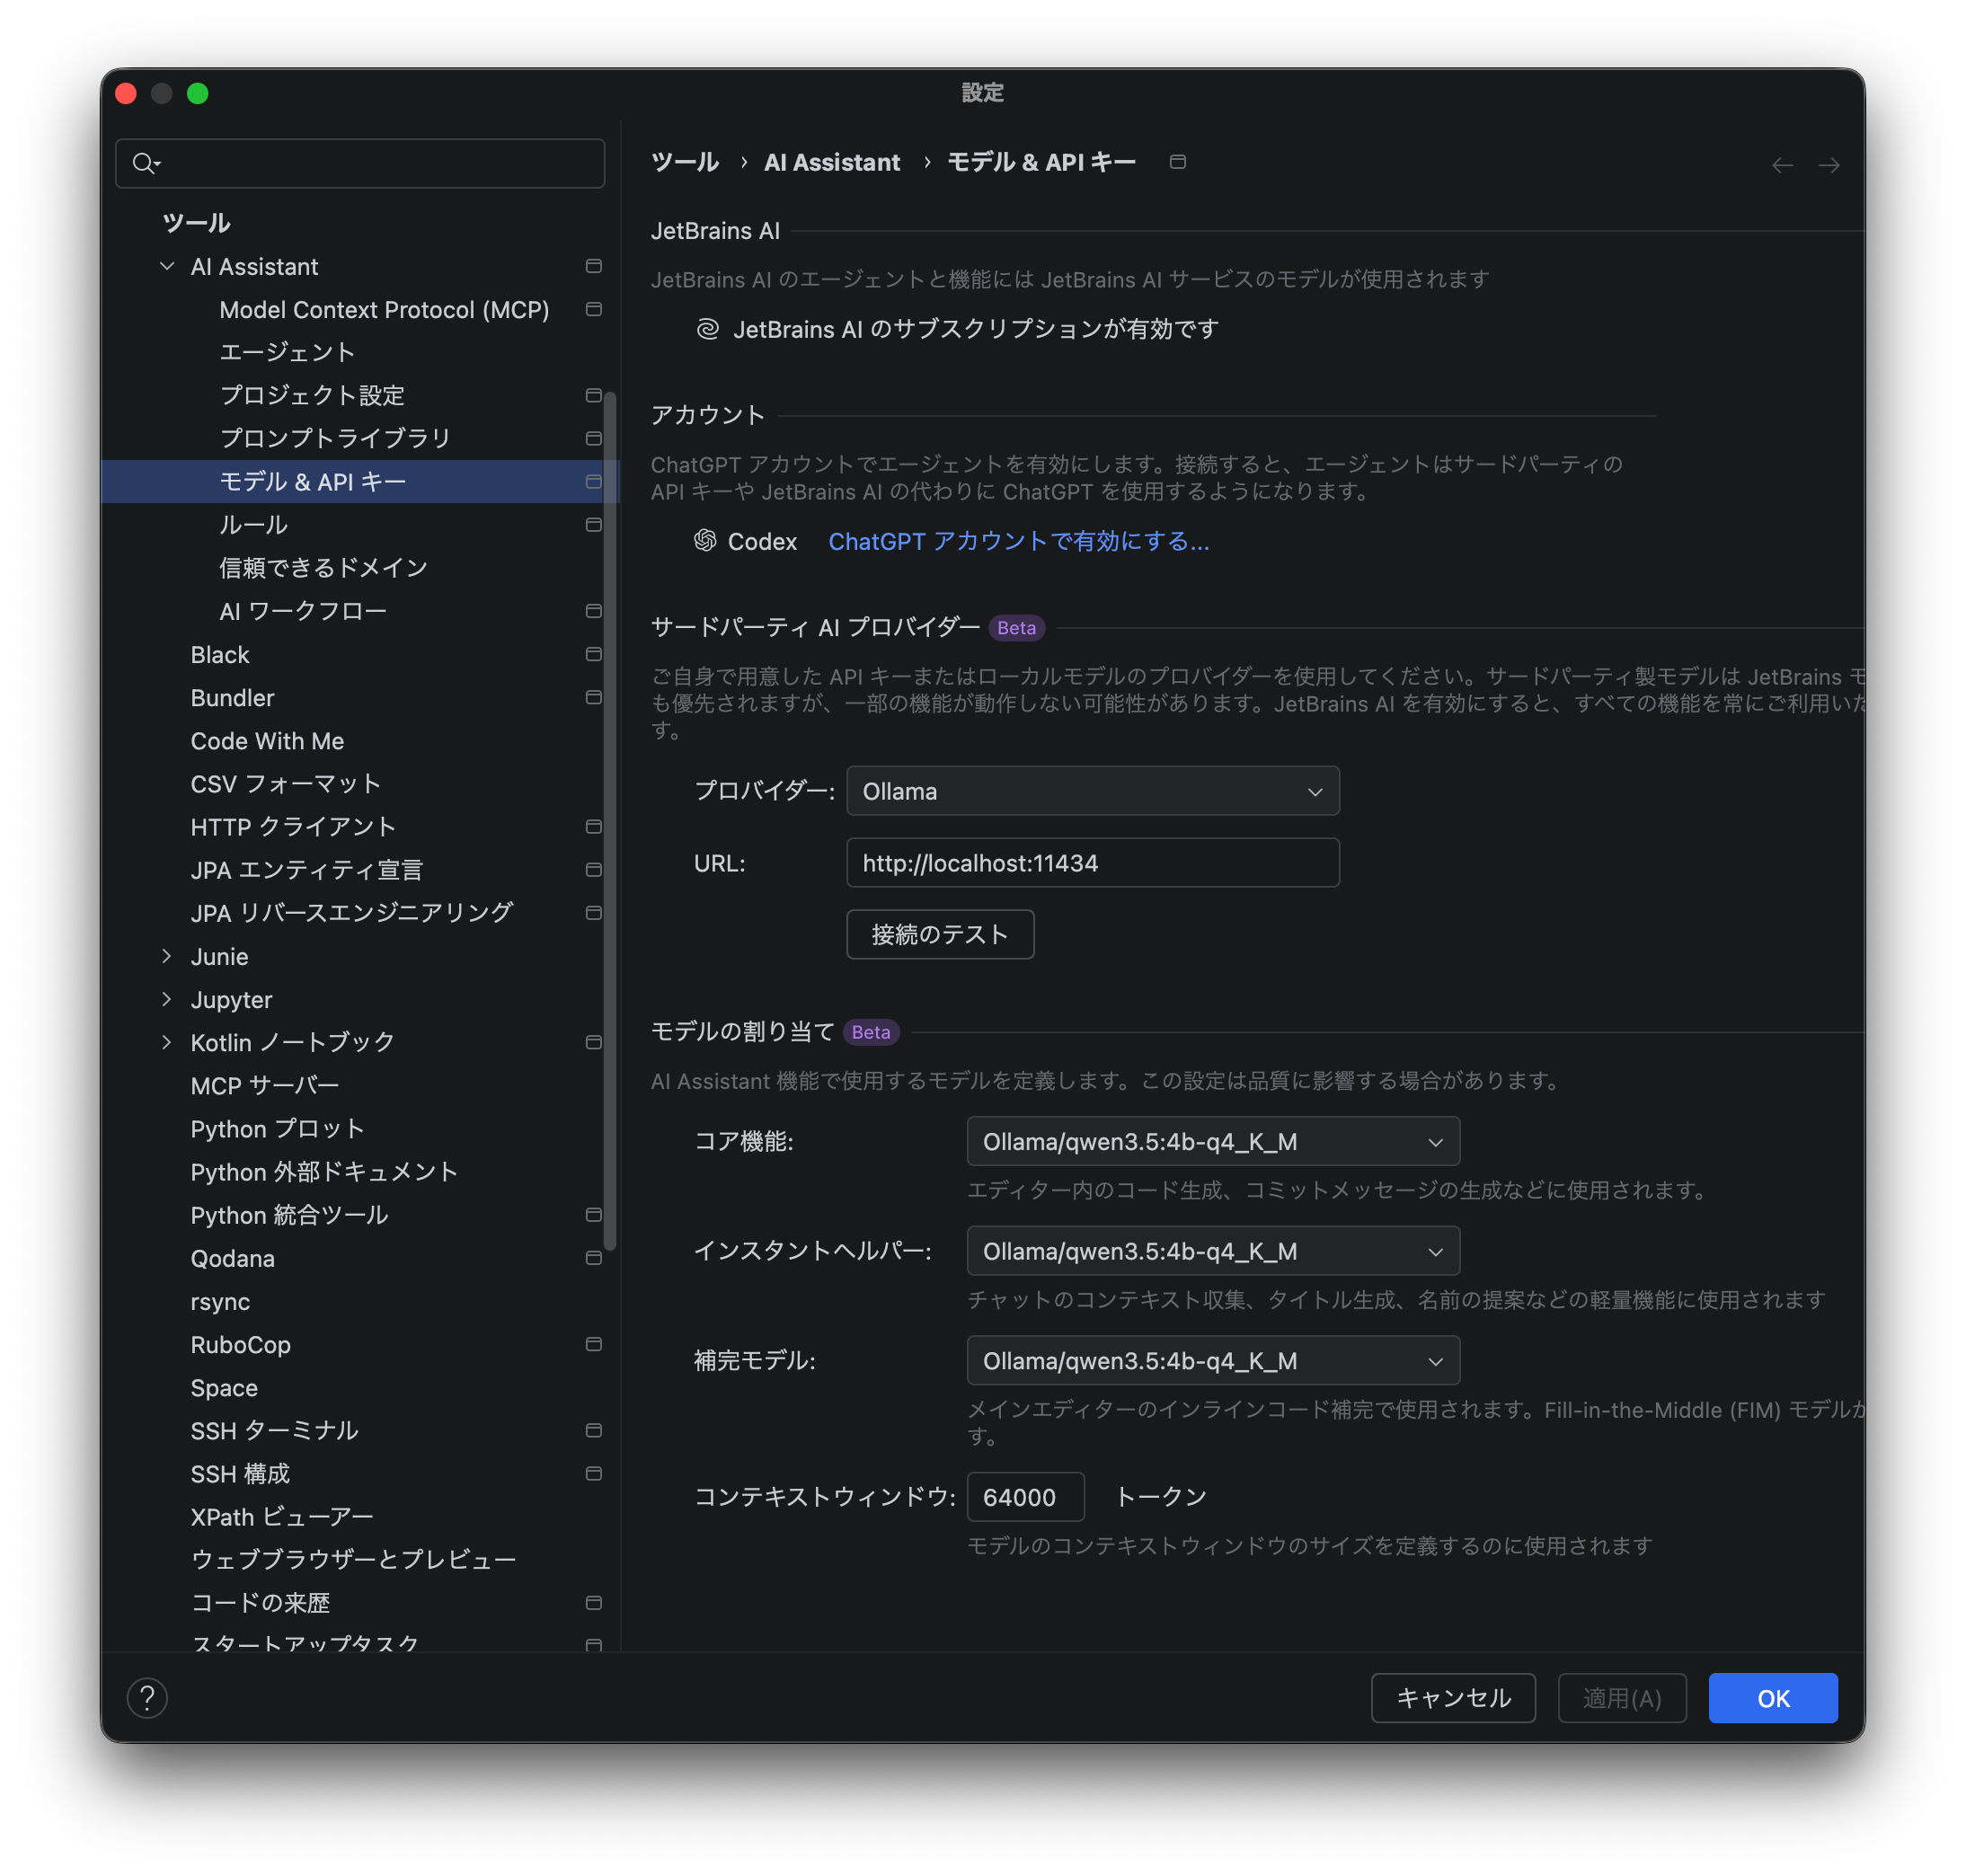Click the settings marker icon next to Qodana
The image size is (1966, 1876).
point(592,1258)
